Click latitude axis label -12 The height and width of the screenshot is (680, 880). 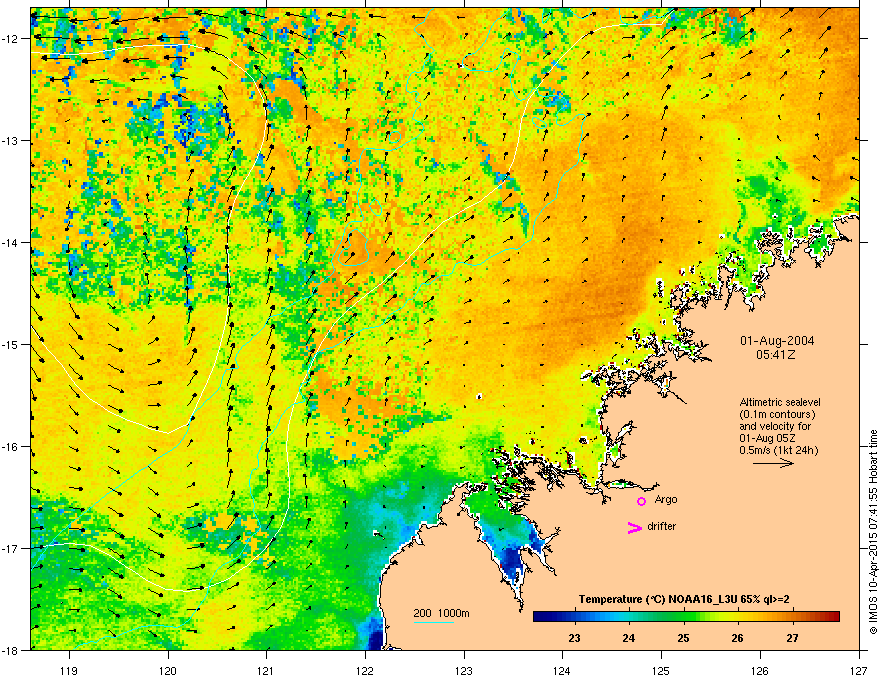pyautogui.click(x=11, y=39)
